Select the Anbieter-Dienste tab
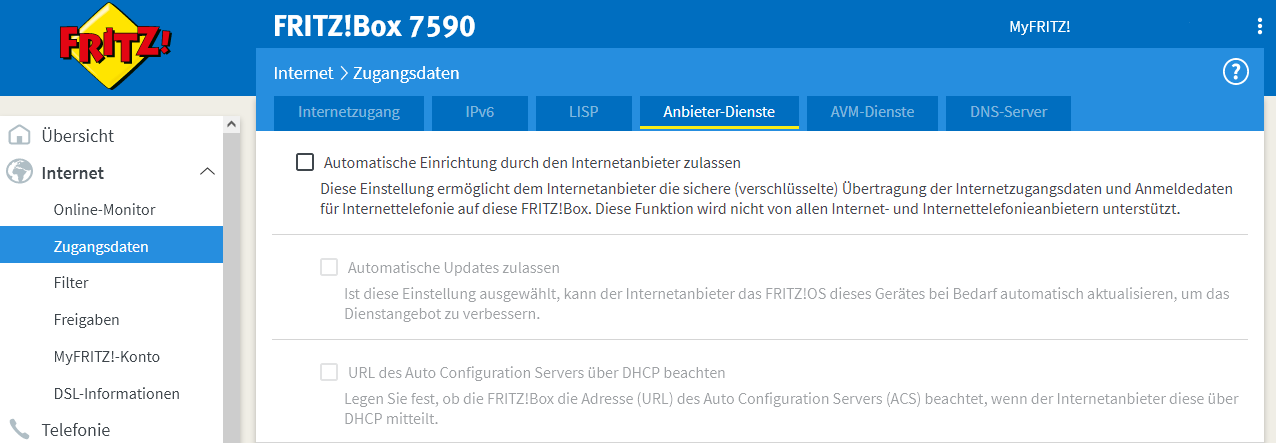1276x443 pixels. [719, 112]
